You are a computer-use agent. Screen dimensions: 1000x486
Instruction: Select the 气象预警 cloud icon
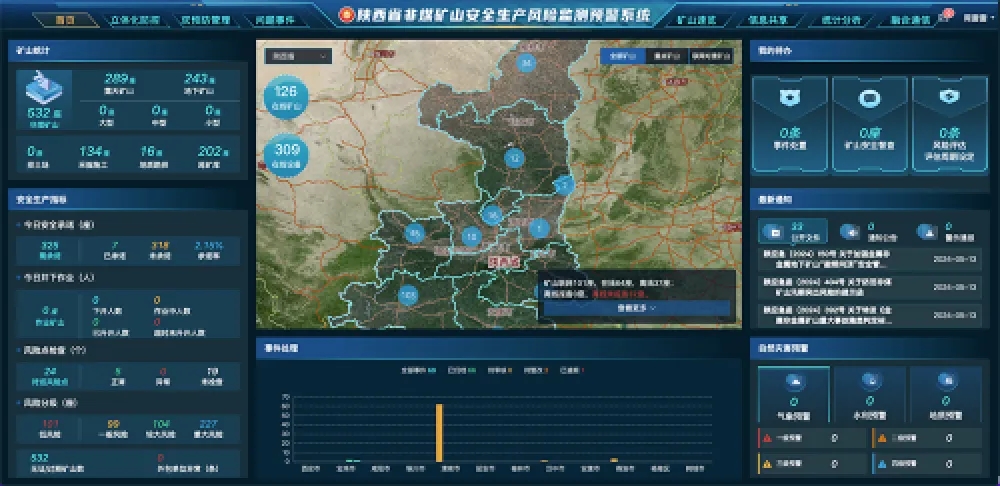[x=794, y=383]
